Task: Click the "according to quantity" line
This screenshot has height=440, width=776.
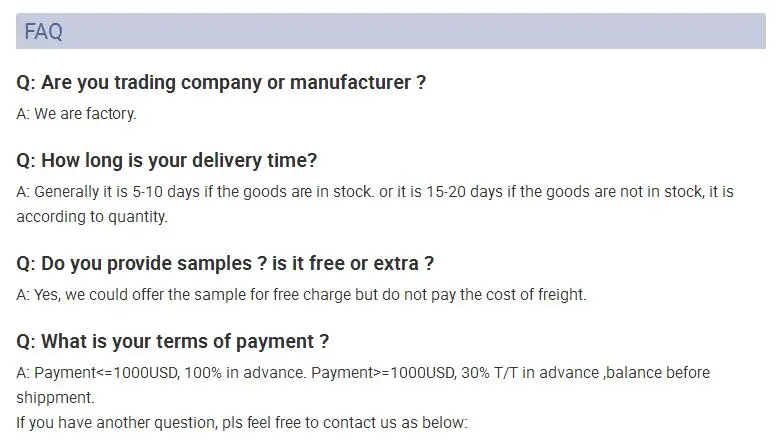Action: pyautogui.click(x=92, y=217)
